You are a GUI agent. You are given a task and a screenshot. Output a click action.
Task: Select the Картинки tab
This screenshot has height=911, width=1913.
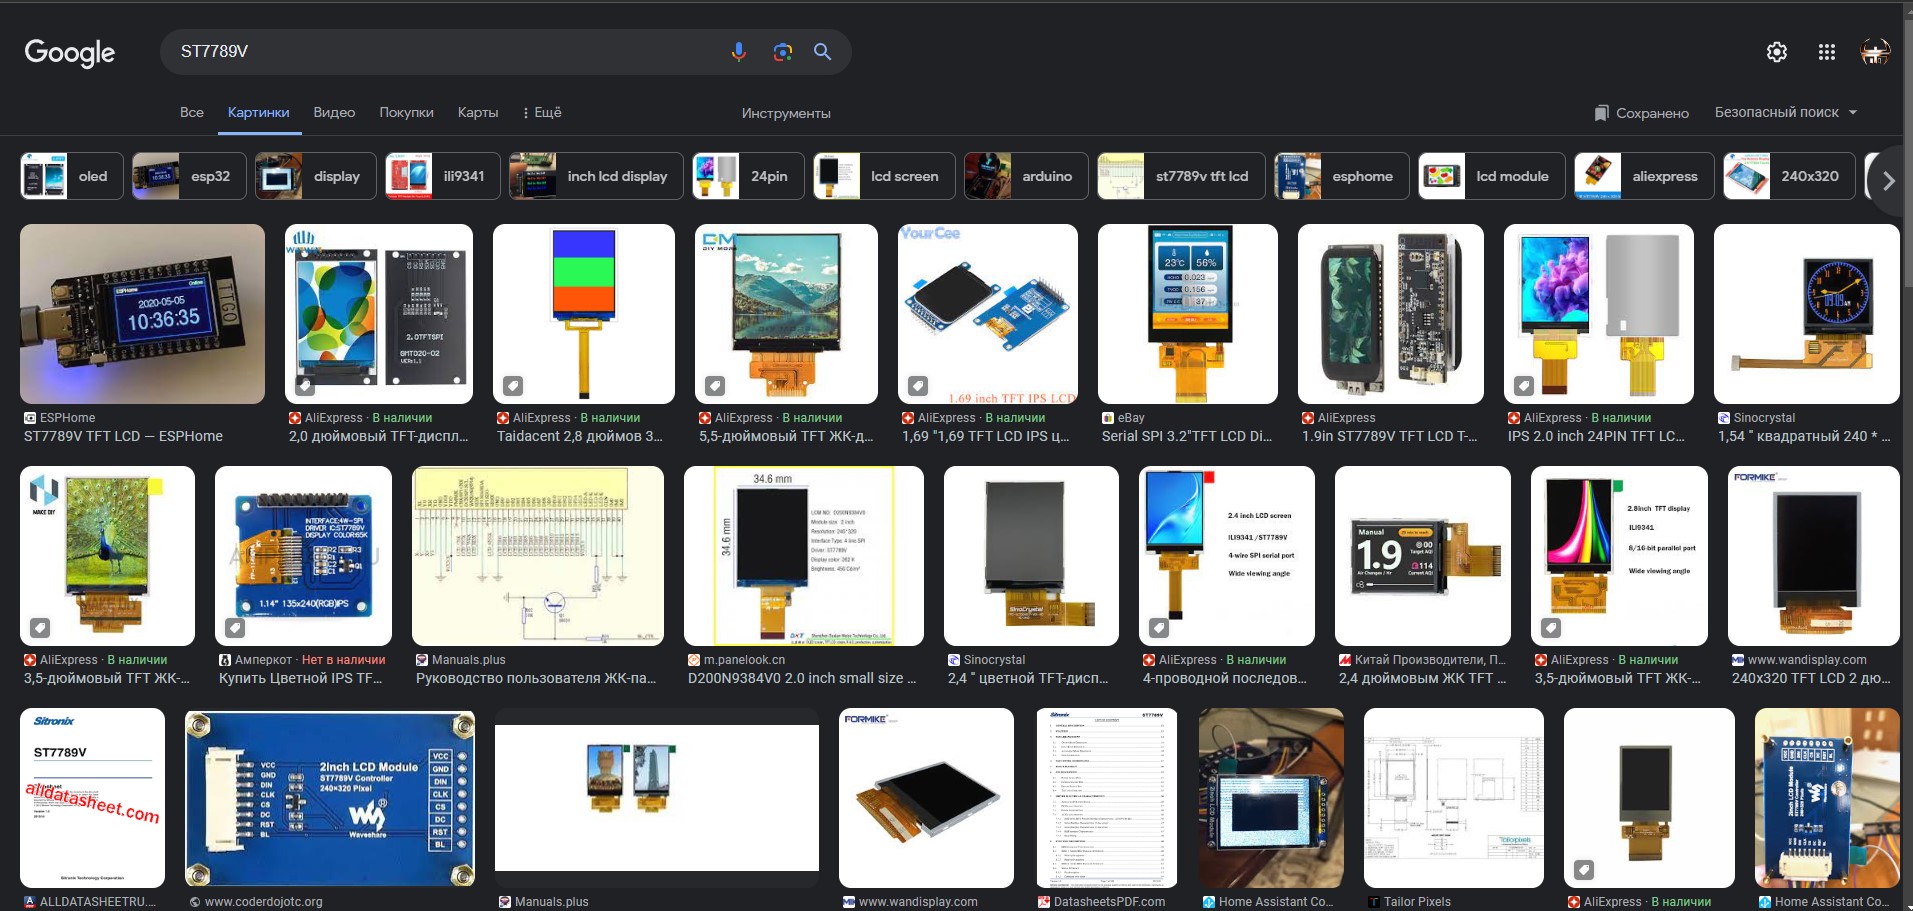[x=258, y=112]
